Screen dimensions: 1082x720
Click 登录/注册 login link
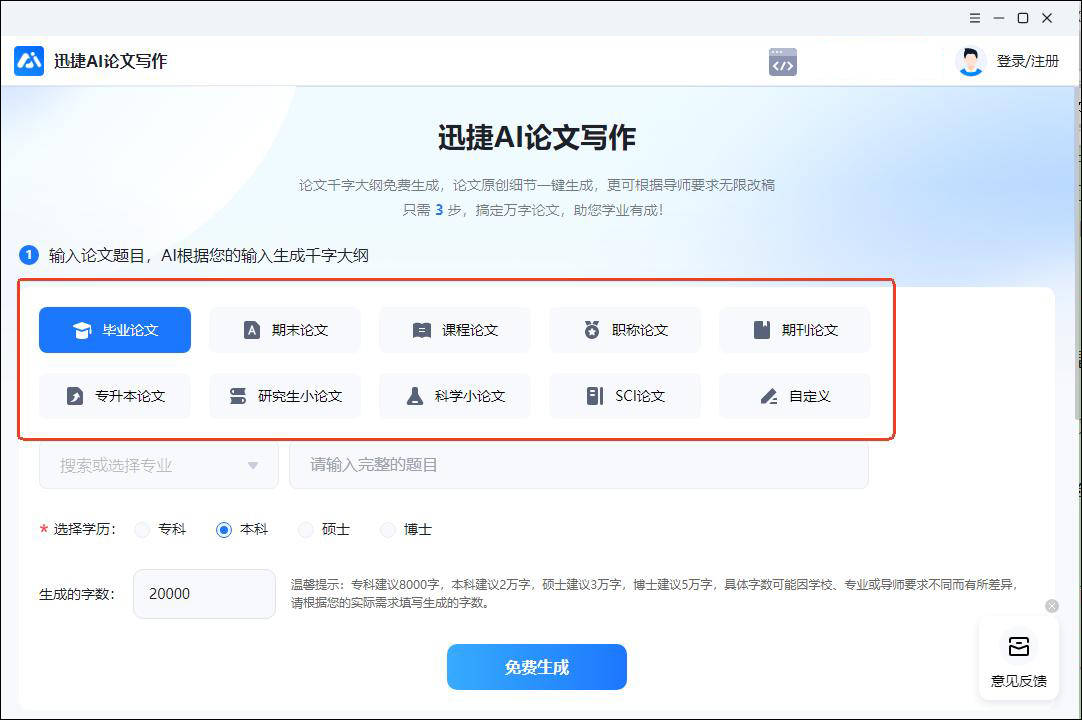click(1027, 62)
